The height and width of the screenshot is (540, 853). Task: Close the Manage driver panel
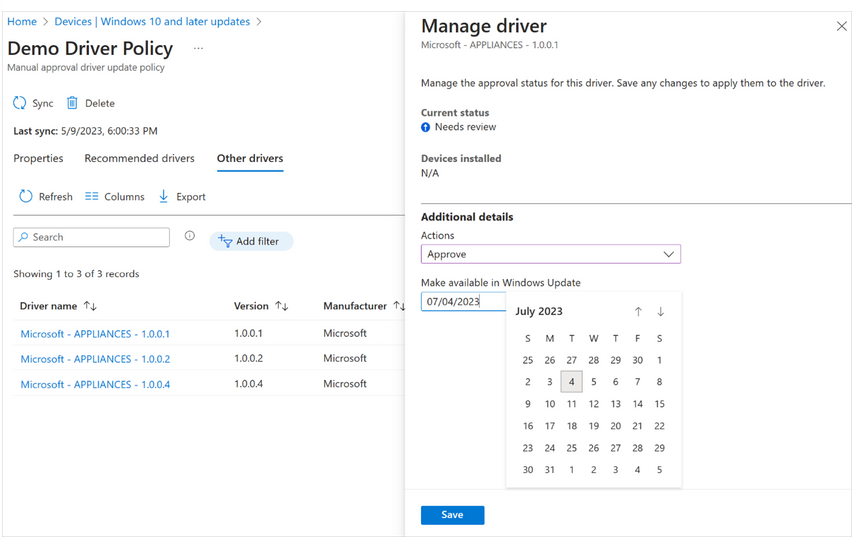tap(841, 27)
